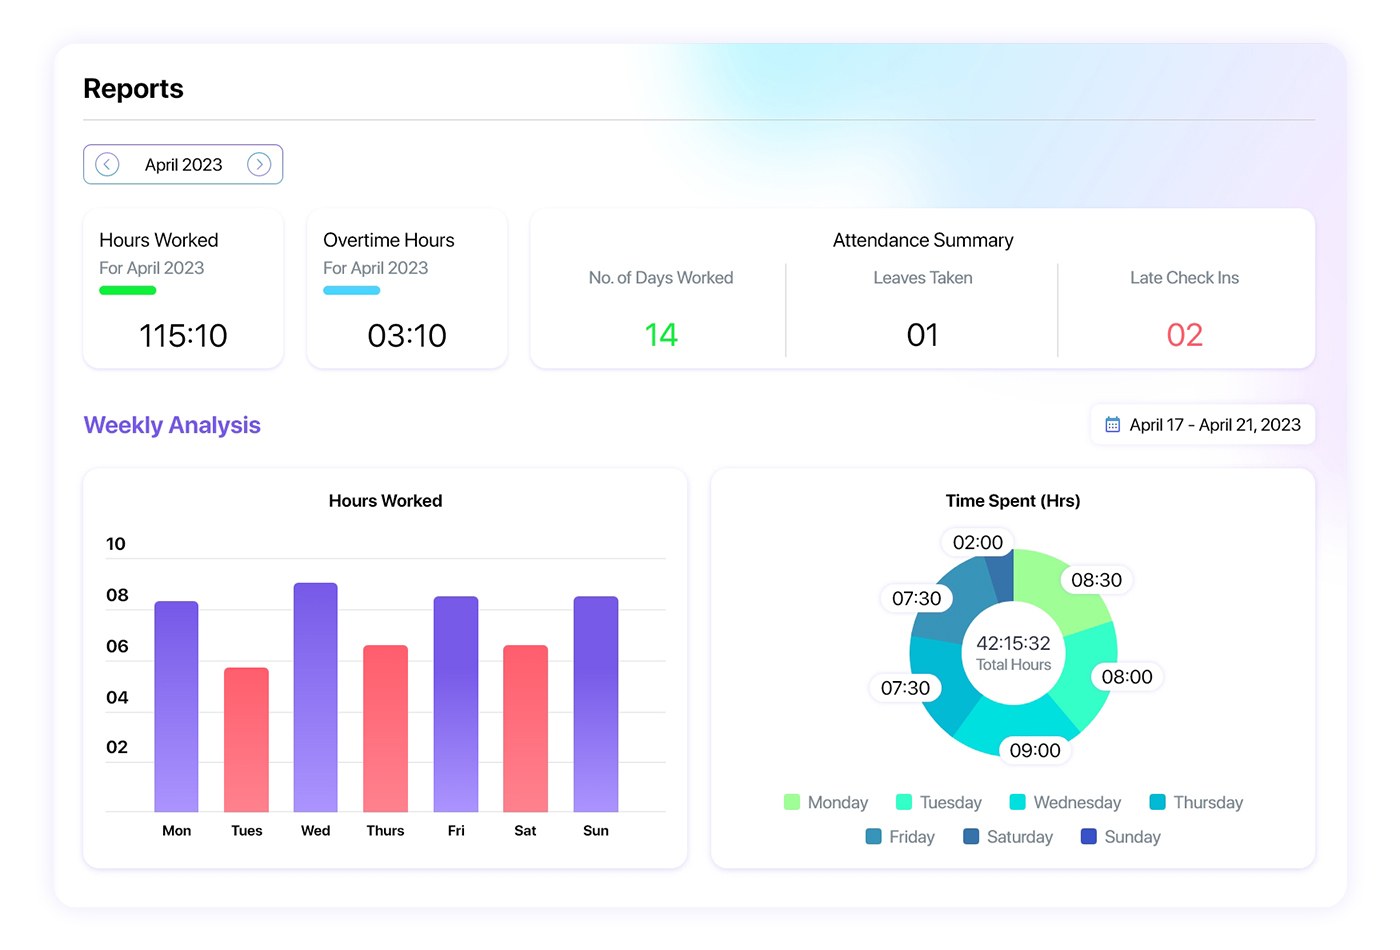Viewport: 1400px width, 950px height.
Task: Go to next month arrow
Action: coord(259,164)
